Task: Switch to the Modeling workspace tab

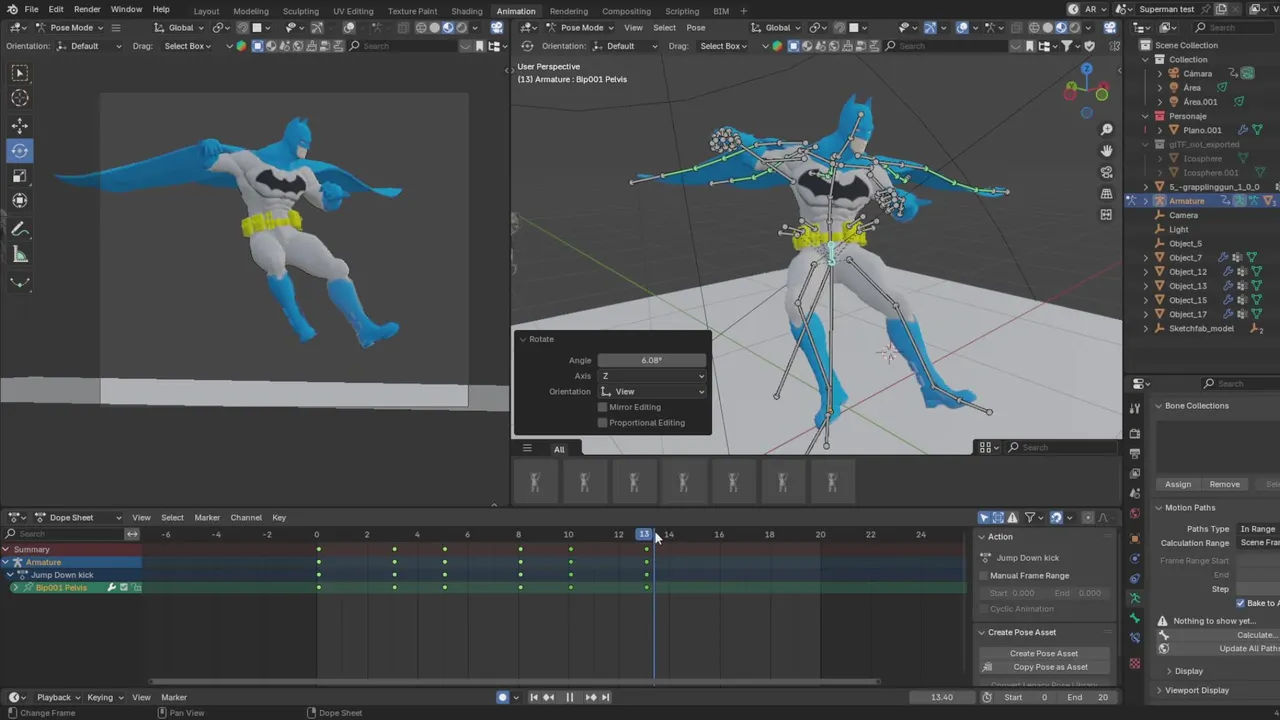Action: pyautogui.click(x=251, y=11)
